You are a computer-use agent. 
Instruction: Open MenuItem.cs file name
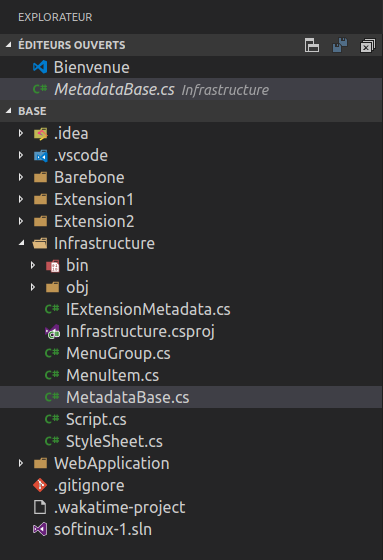coord(113,375)
